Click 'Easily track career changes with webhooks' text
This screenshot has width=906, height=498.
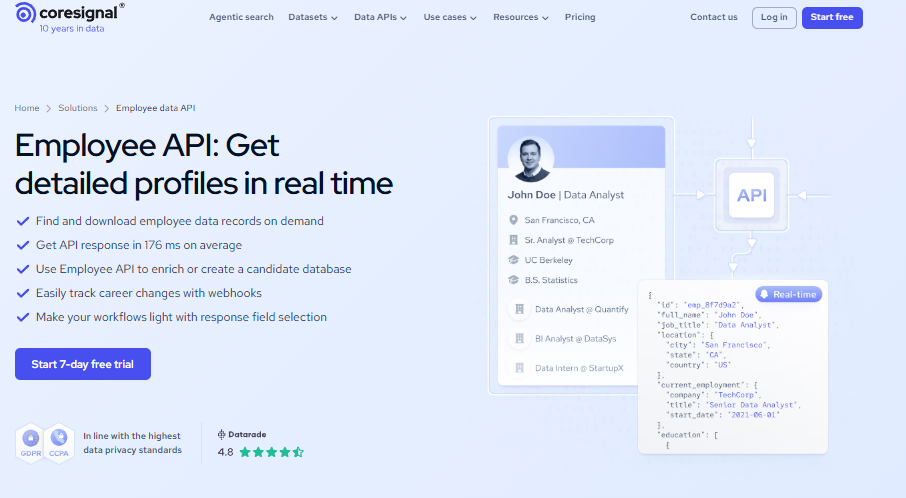[x=148, y=293]
